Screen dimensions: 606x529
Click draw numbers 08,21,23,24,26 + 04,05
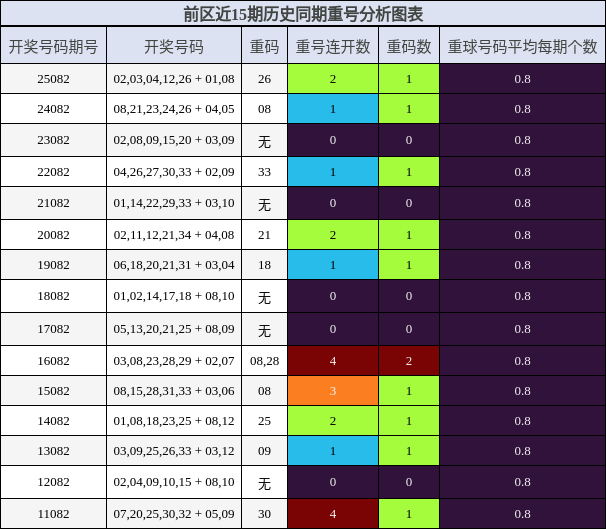tap(174, 109)
